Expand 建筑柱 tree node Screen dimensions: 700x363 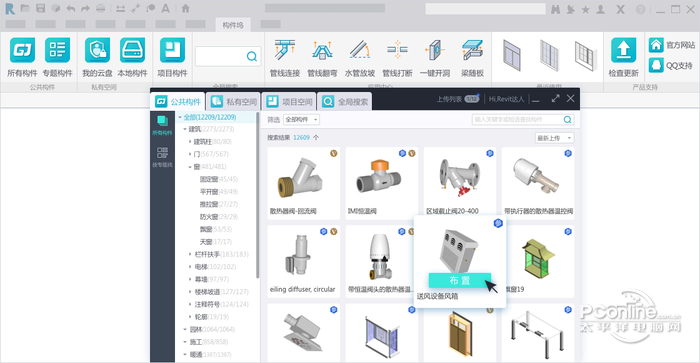coord(190,142)
